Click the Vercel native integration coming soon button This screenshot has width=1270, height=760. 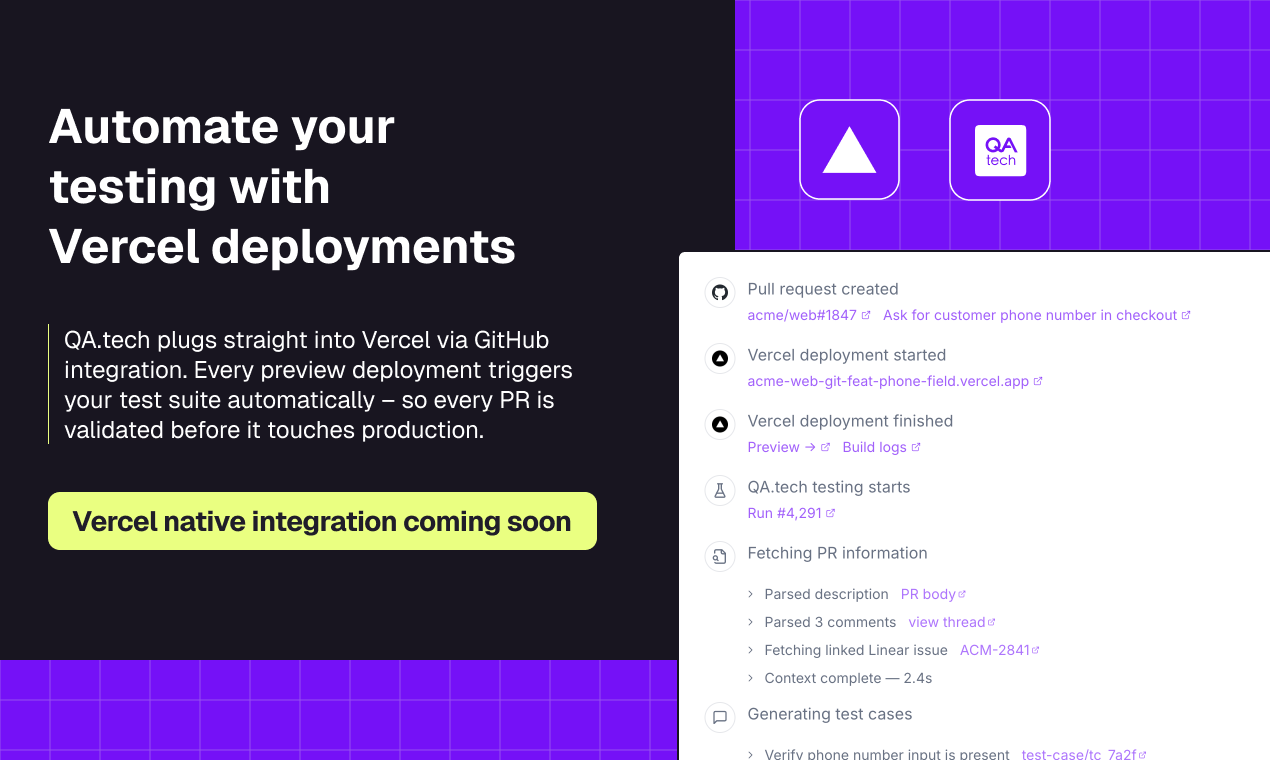pyautogui.click(x=322, y=520)
